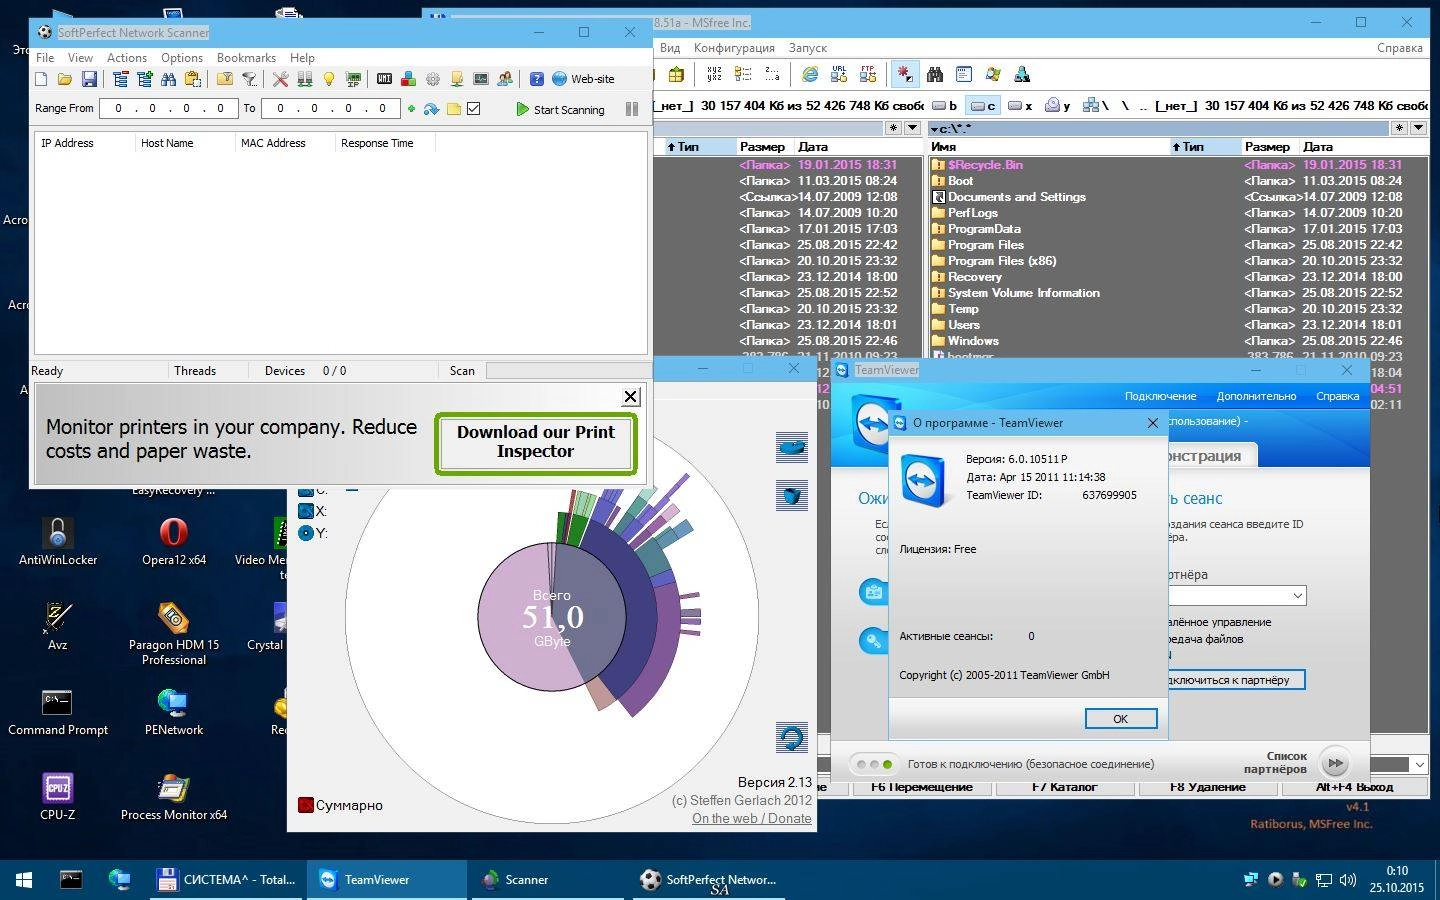1440x900 pixels.
Task: Select drive x in Total Commander drive bar
Action: (1021, 105)
